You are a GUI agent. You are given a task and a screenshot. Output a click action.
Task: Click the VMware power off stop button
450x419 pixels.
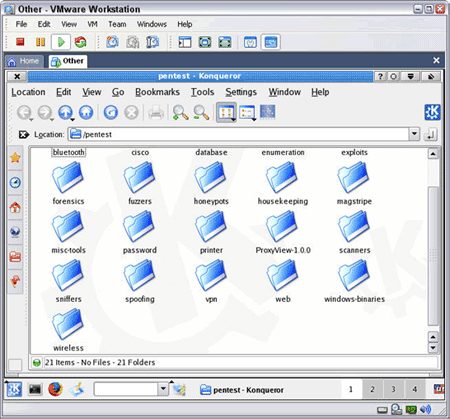click(x=20, y=42)
